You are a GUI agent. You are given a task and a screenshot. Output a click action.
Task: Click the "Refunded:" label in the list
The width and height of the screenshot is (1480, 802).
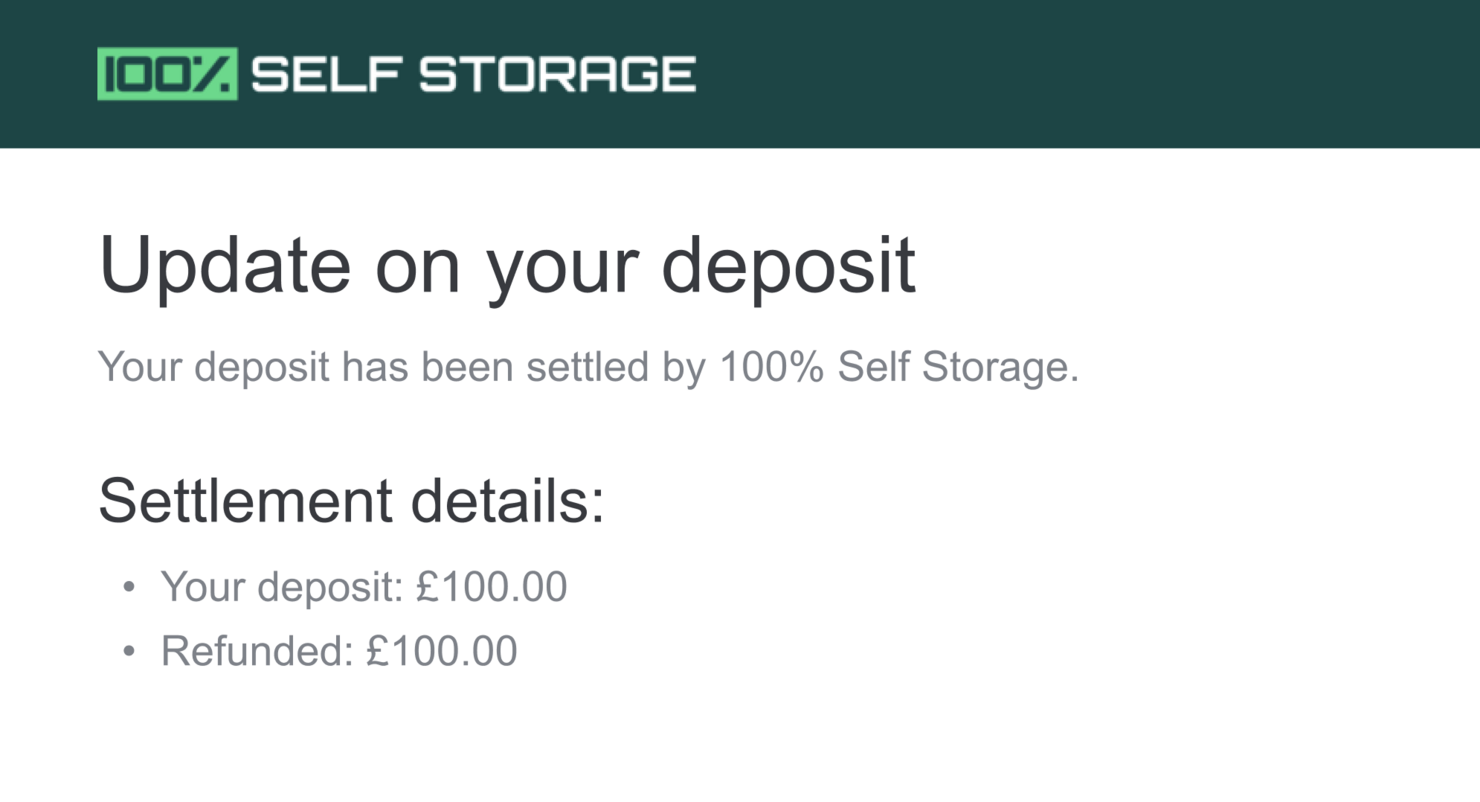(257, 651)
